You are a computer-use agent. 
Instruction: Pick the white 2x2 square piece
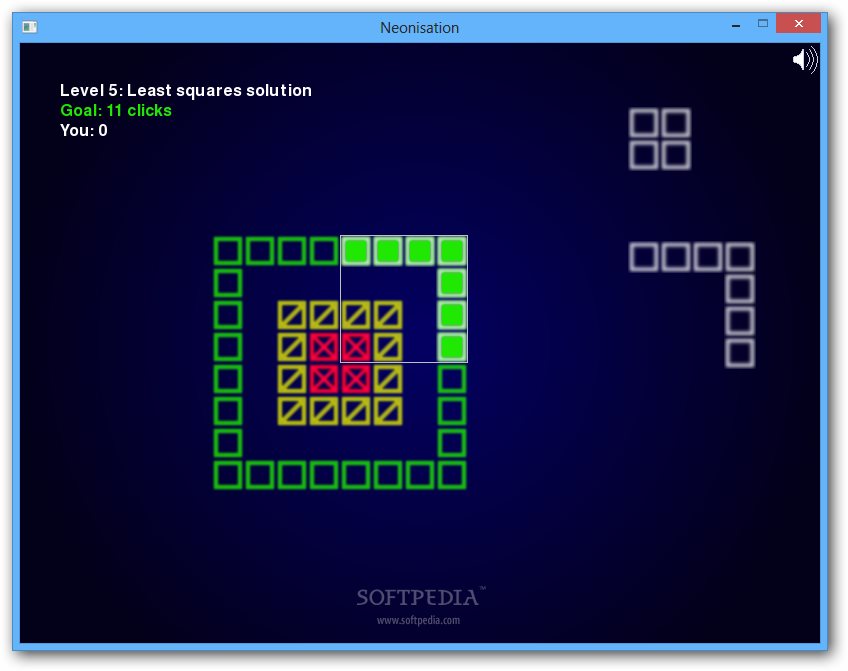coord(660,139)
